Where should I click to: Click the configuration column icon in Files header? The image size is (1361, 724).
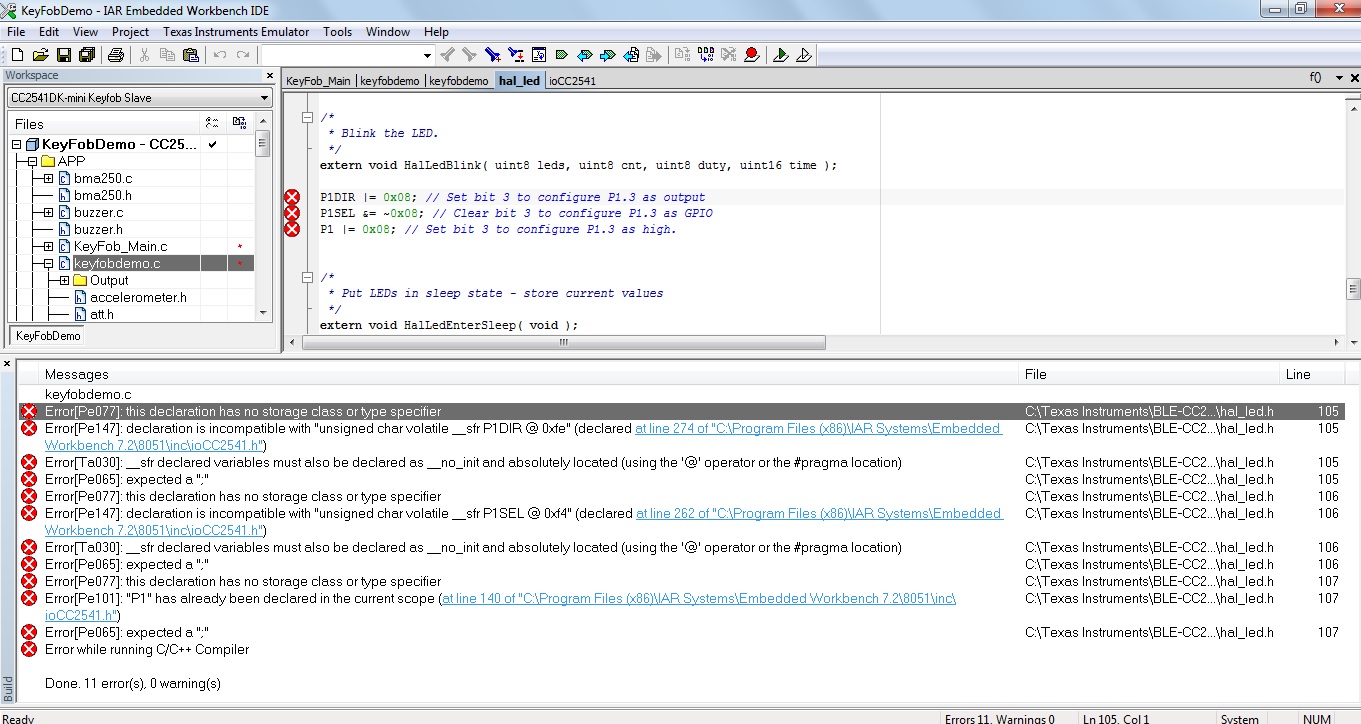click(x=212, y=123)
